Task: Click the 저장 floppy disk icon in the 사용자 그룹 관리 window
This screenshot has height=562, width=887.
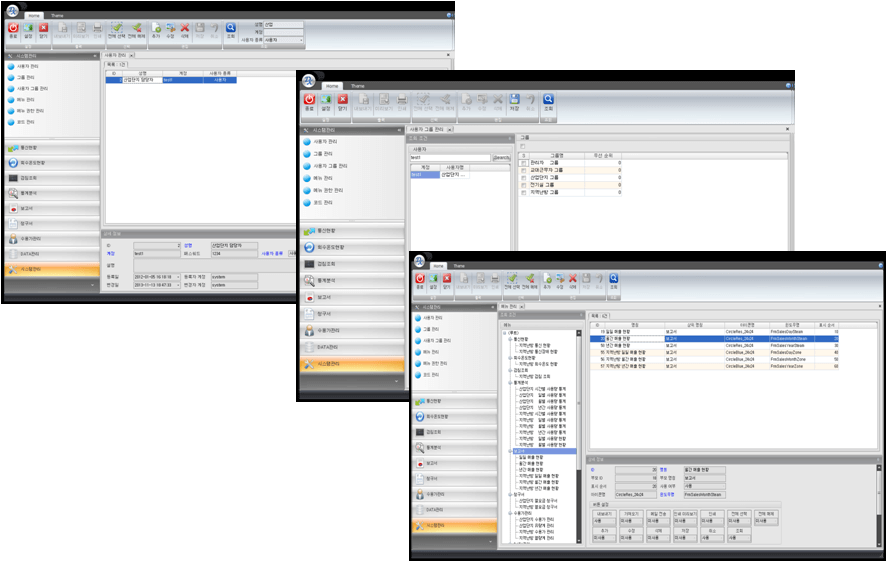Action: (514, 101)
